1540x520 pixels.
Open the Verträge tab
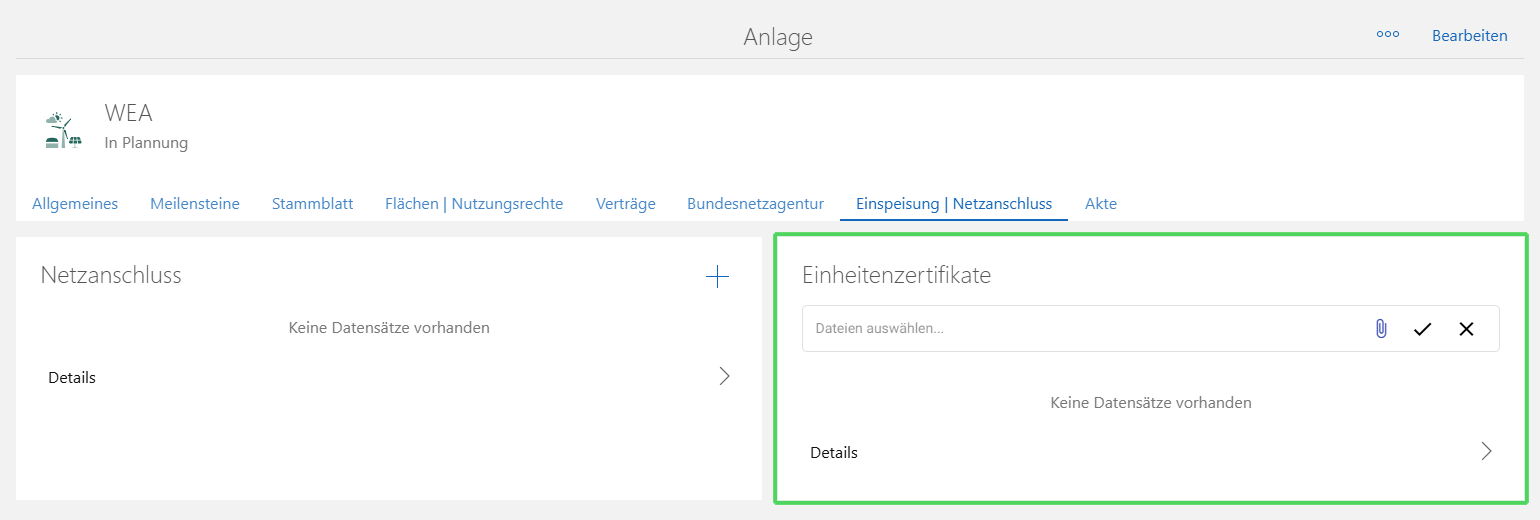[625, 204]
